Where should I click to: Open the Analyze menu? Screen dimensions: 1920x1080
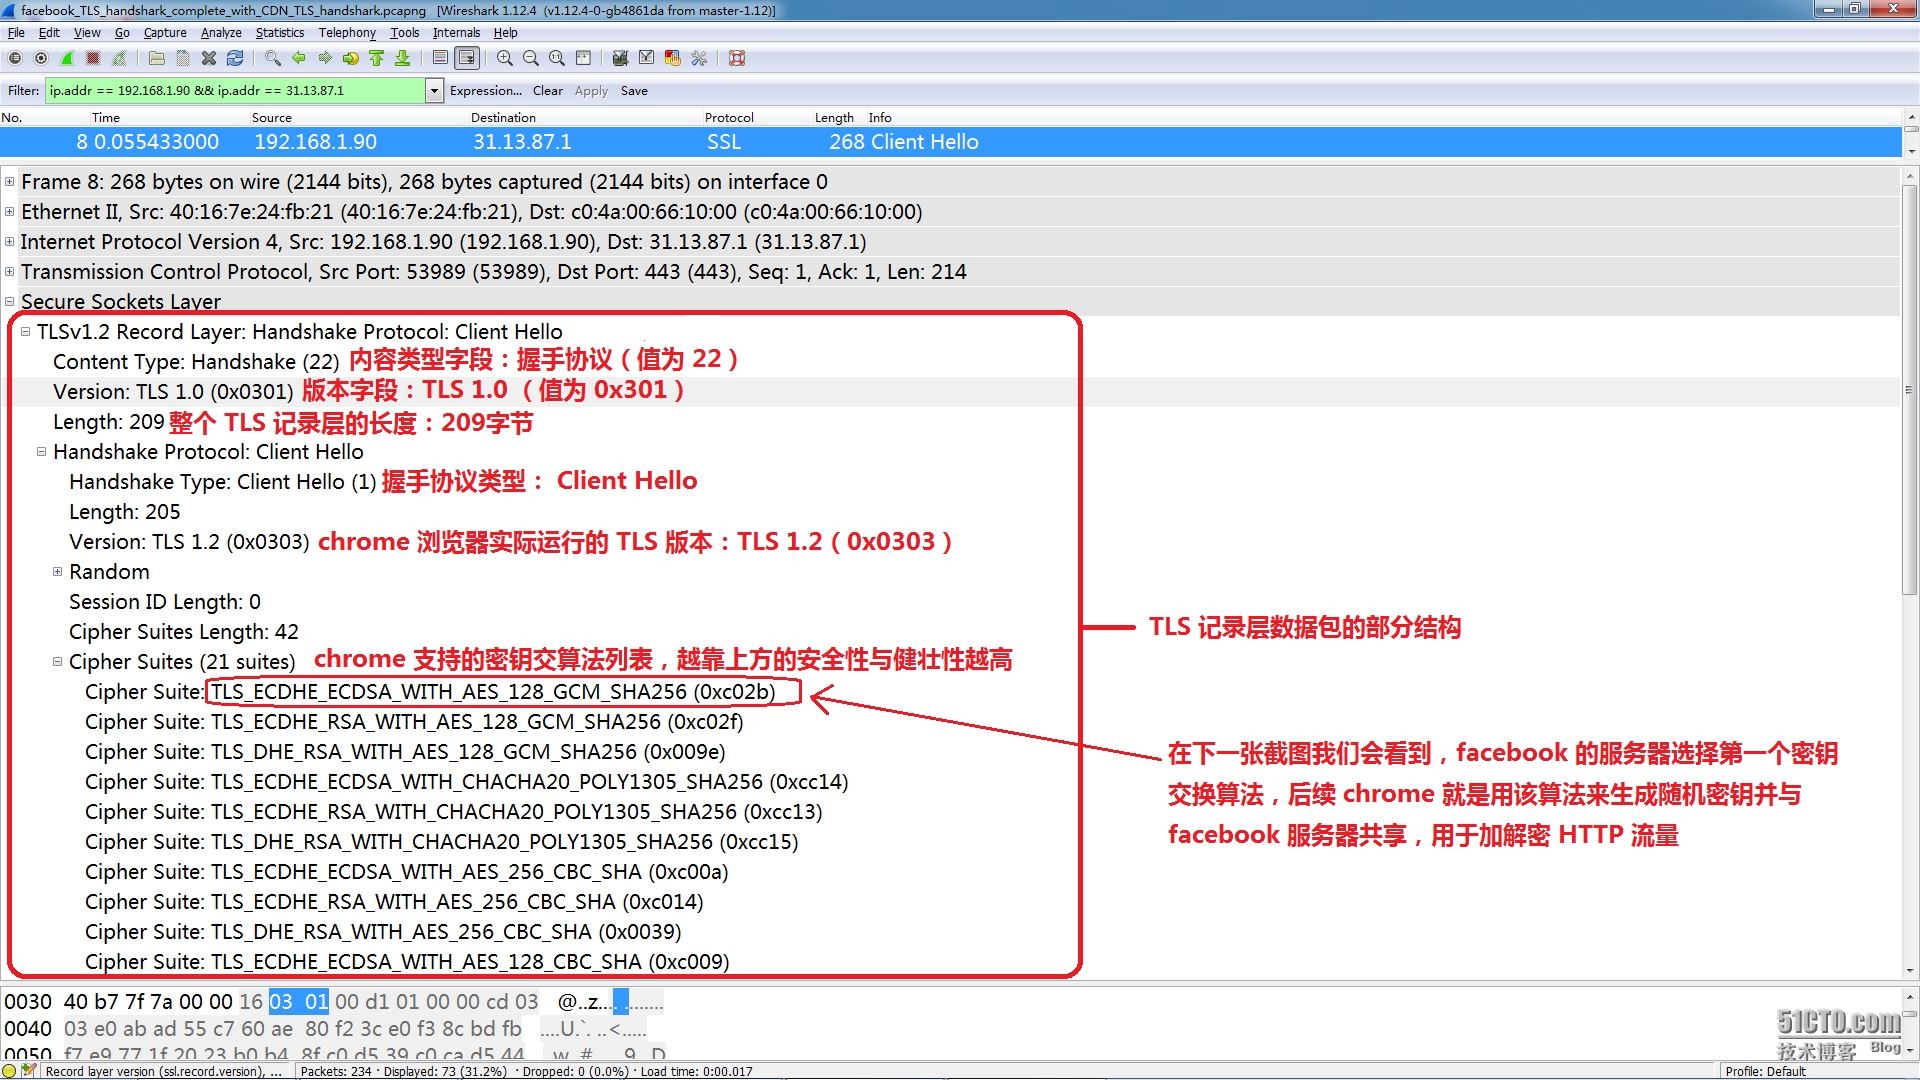pos(220,33)
